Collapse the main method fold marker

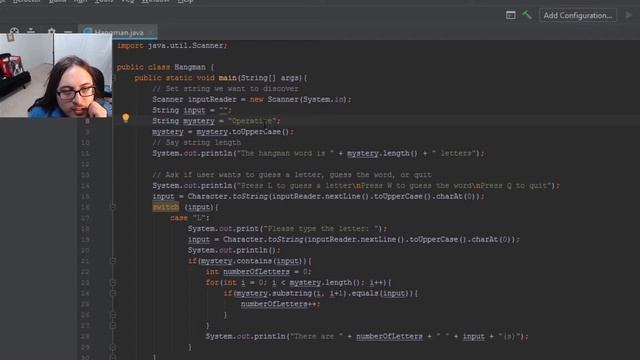[x=114, y=78]
